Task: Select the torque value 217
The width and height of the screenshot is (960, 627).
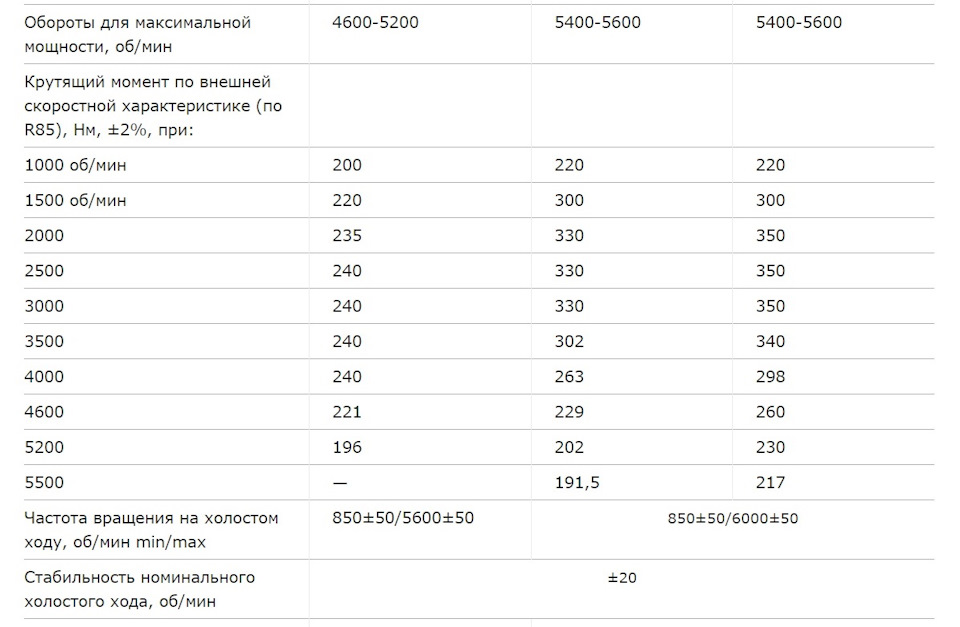Action: (771, 482)
